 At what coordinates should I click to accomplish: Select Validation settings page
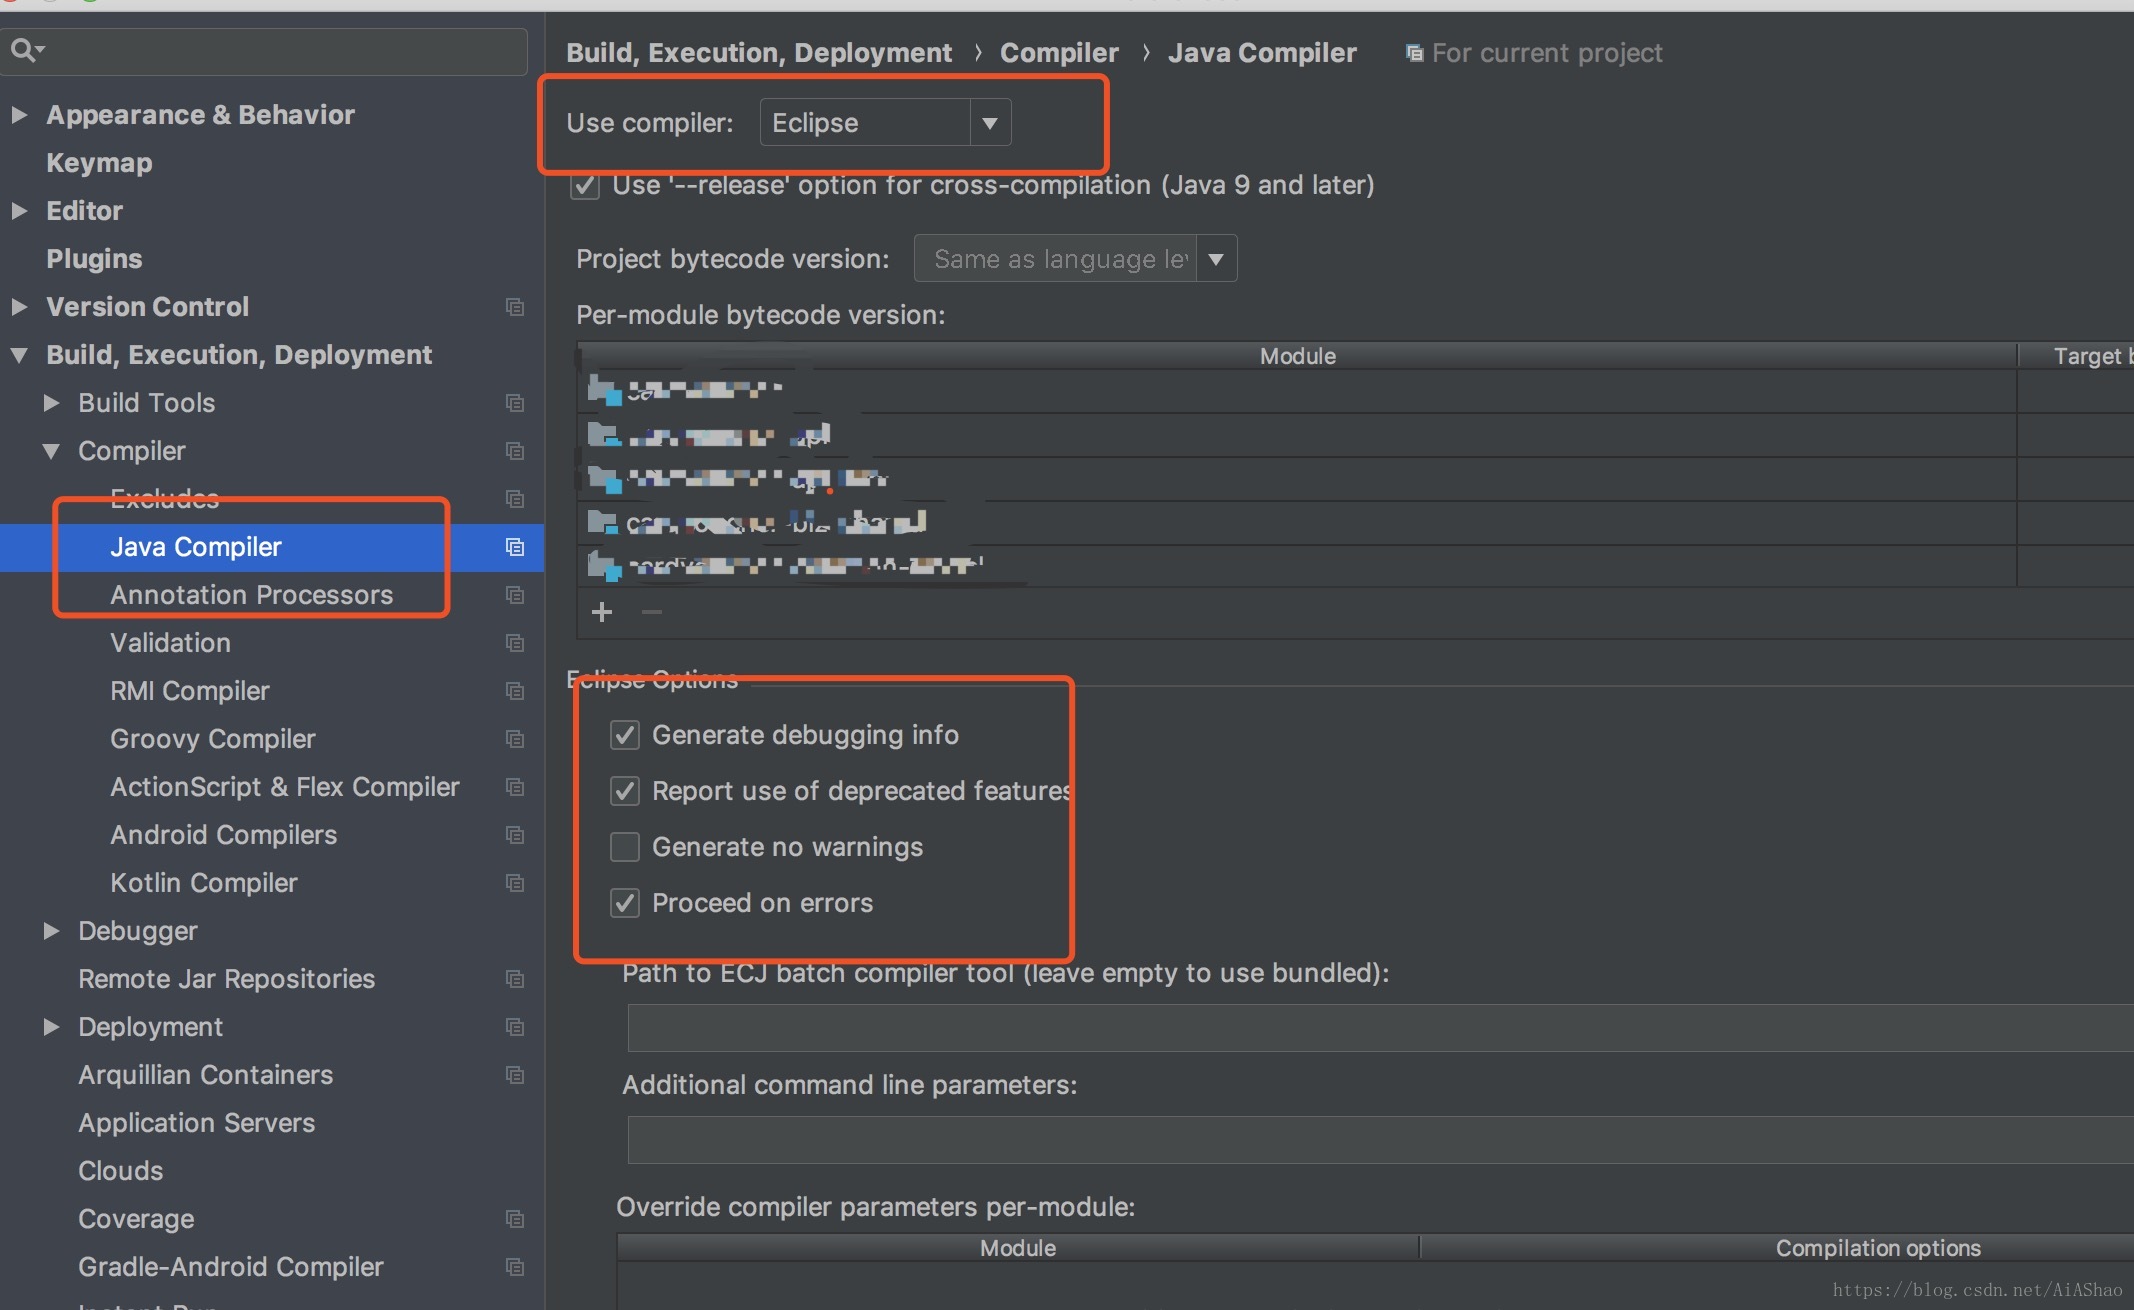(170, 643)
